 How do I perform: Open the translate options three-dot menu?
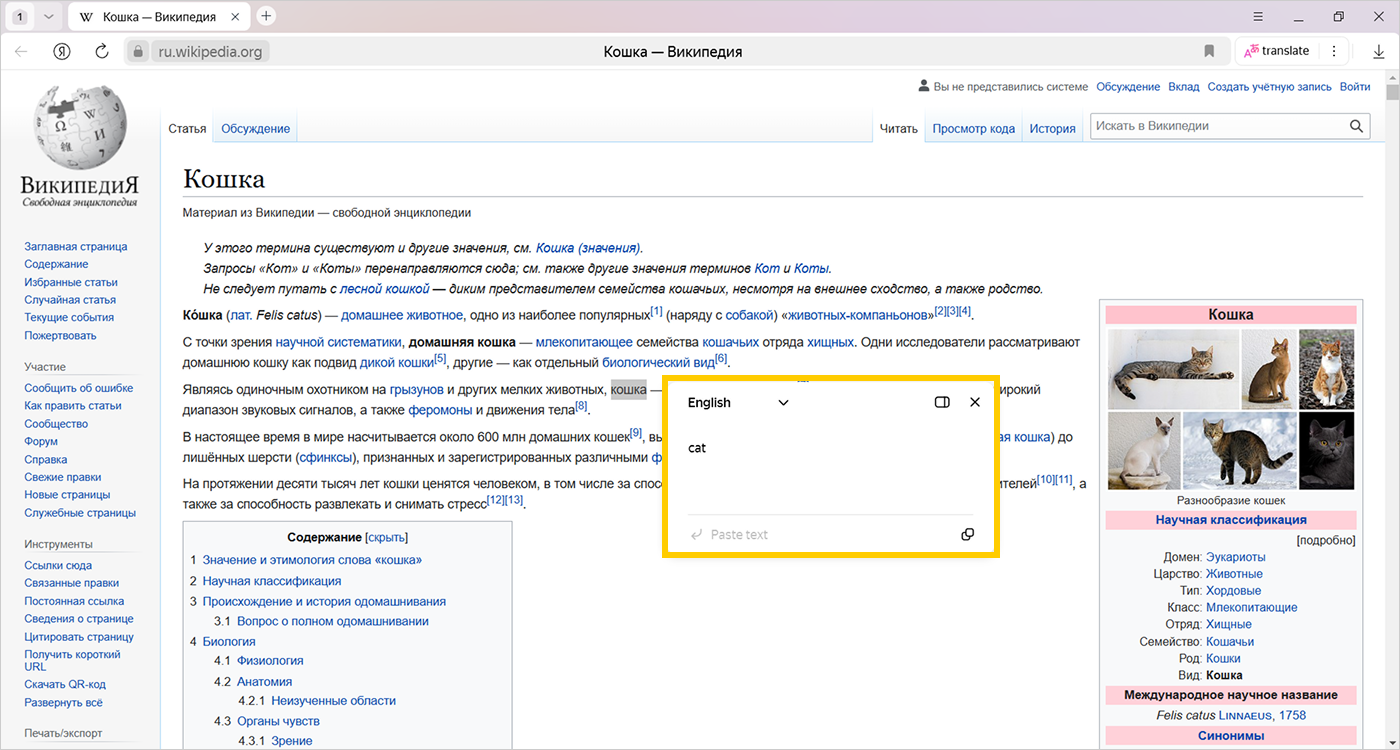[x=1333, y=51]
